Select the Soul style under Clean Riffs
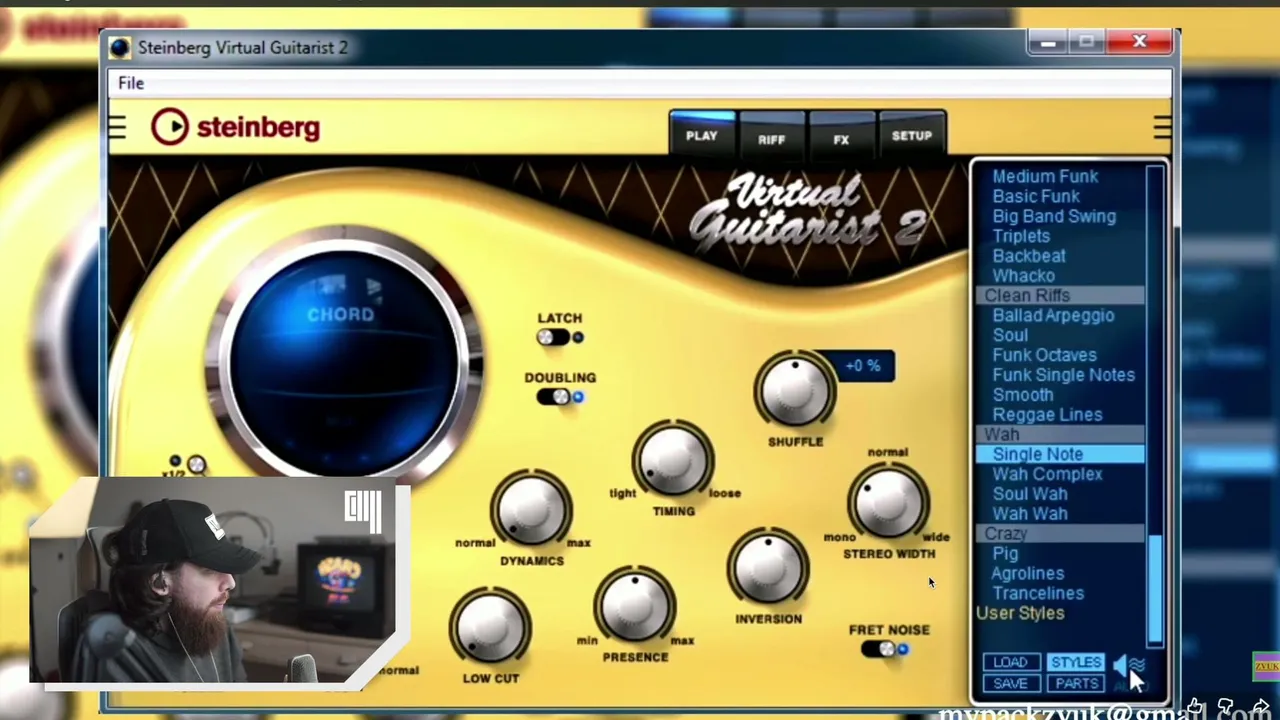Viewport: 1280px width, 720px height. [1010, 335]
